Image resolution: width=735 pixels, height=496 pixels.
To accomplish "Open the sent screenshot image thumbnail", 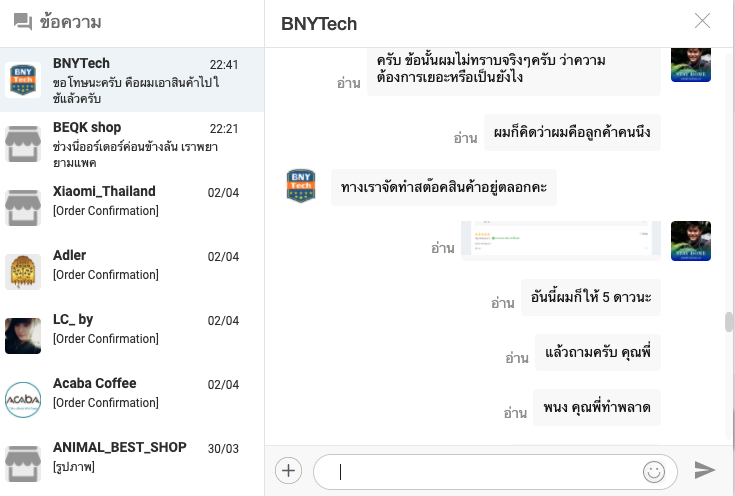I will coord(560,240).
